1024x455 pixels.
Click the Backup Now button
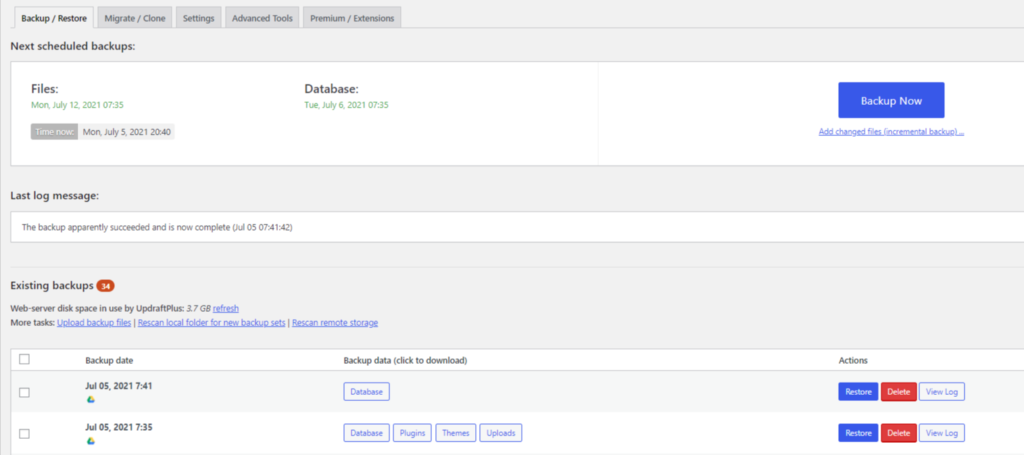click(891, 101)
